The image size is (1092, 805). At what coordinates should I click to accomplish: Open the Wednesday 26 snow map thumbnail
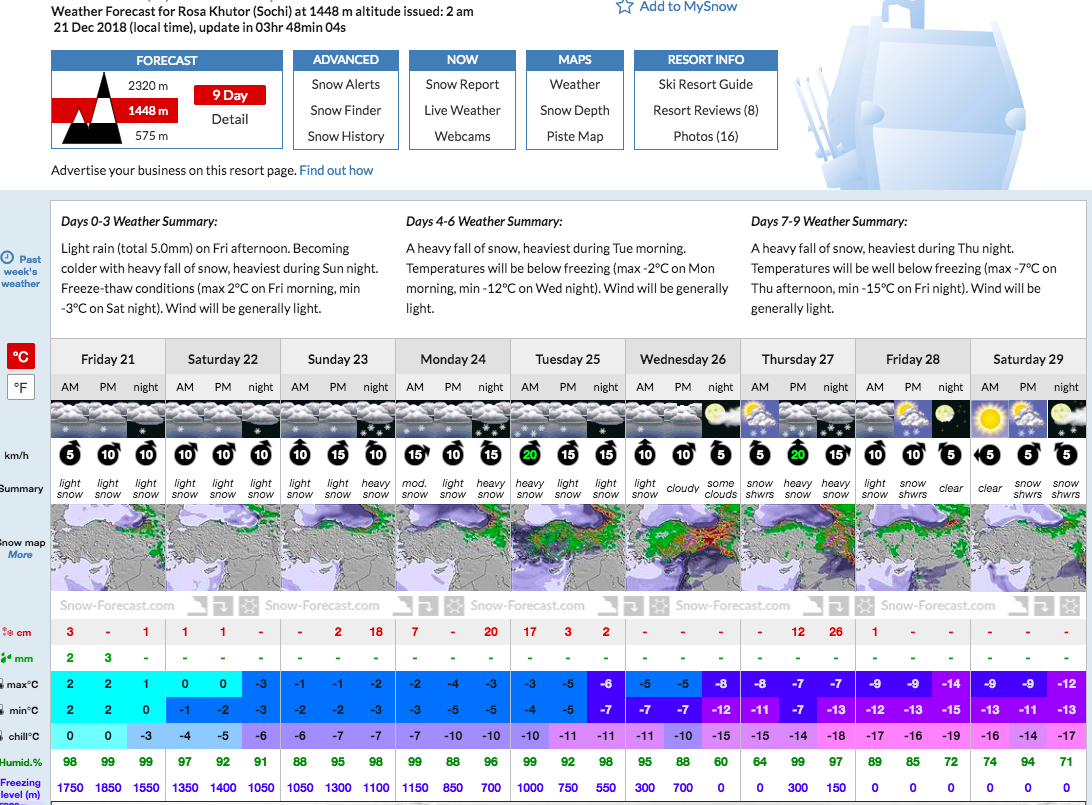coord(683,547)
